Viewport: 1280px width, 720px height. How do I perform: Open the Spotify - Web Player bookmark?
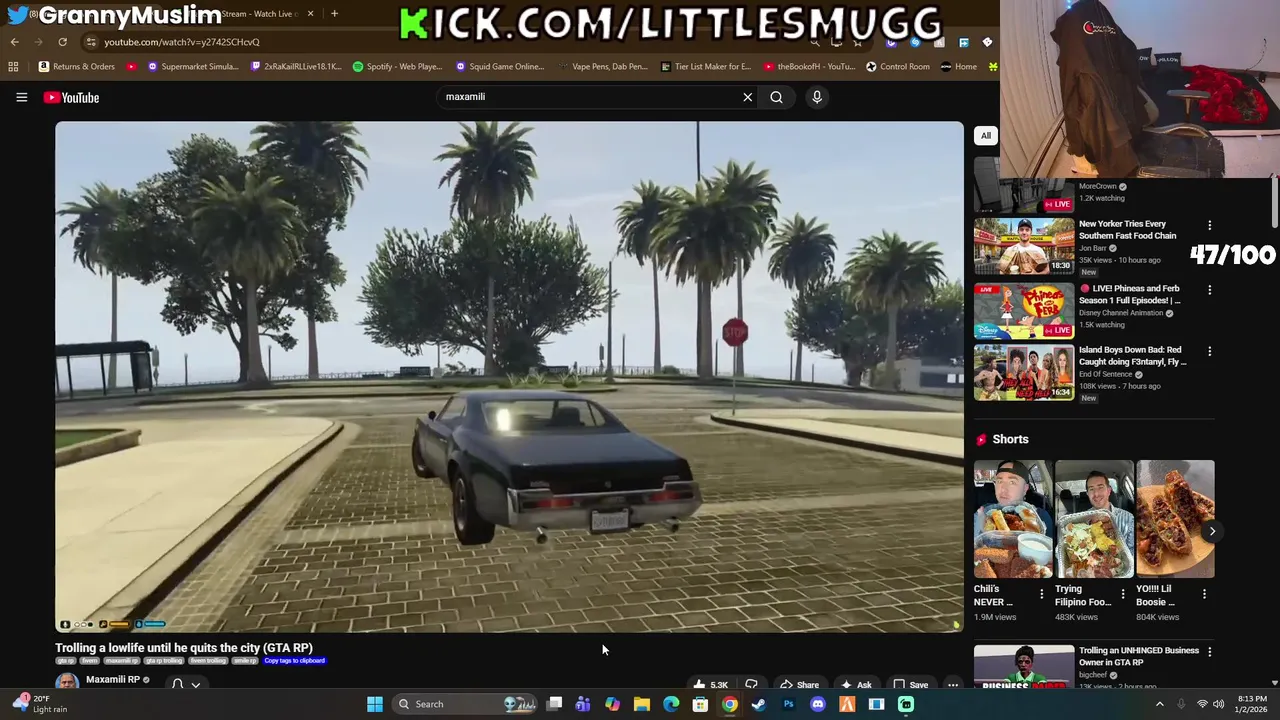(x=397, y=66)
